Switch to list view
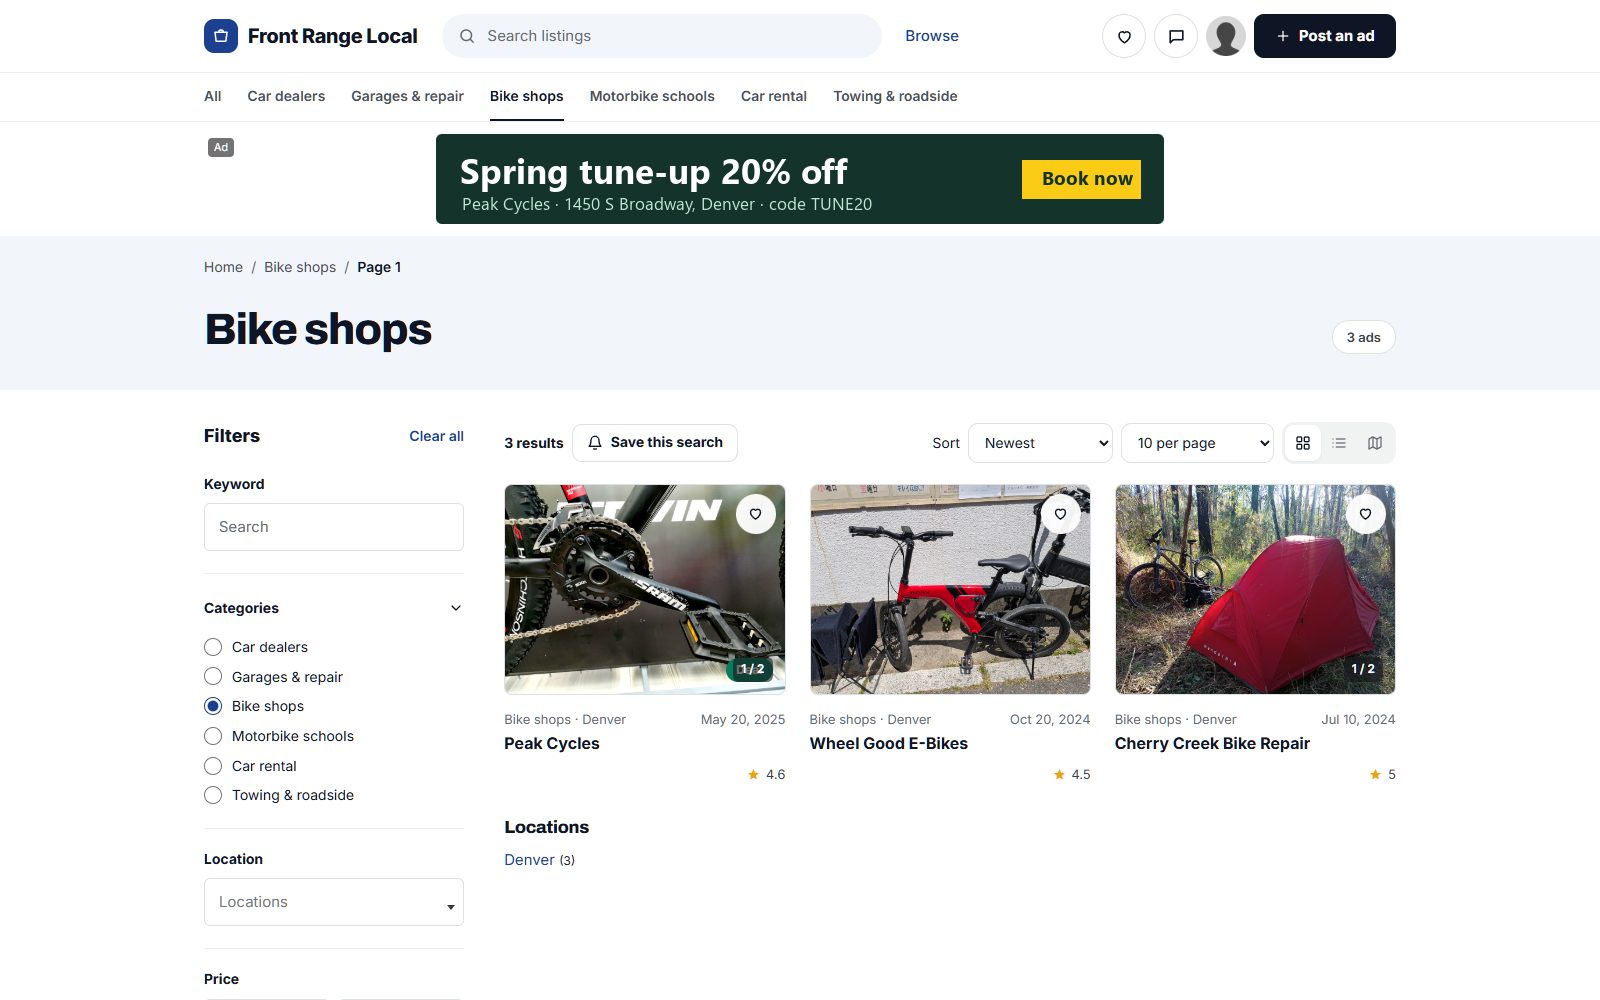Screen dimensions: 1600x1000 (x=1339, y=443)
